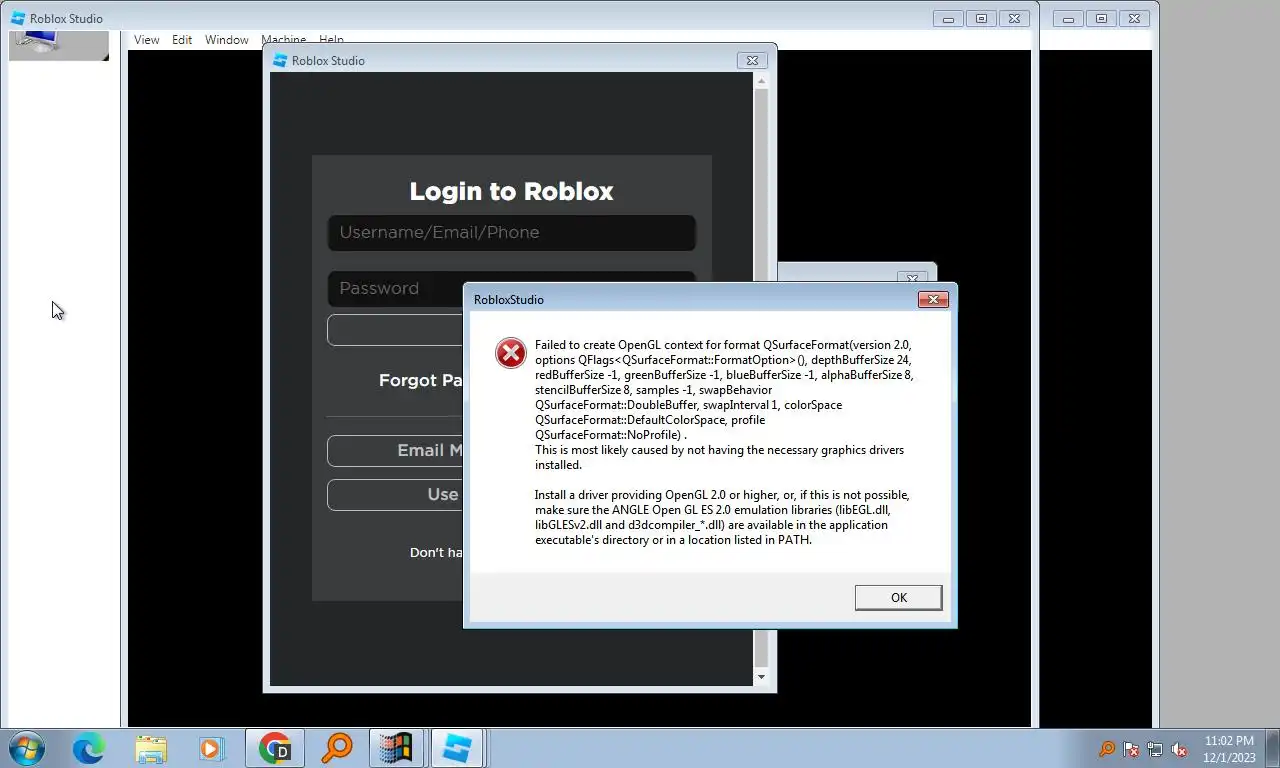Open the Help menu

point(331,39)
